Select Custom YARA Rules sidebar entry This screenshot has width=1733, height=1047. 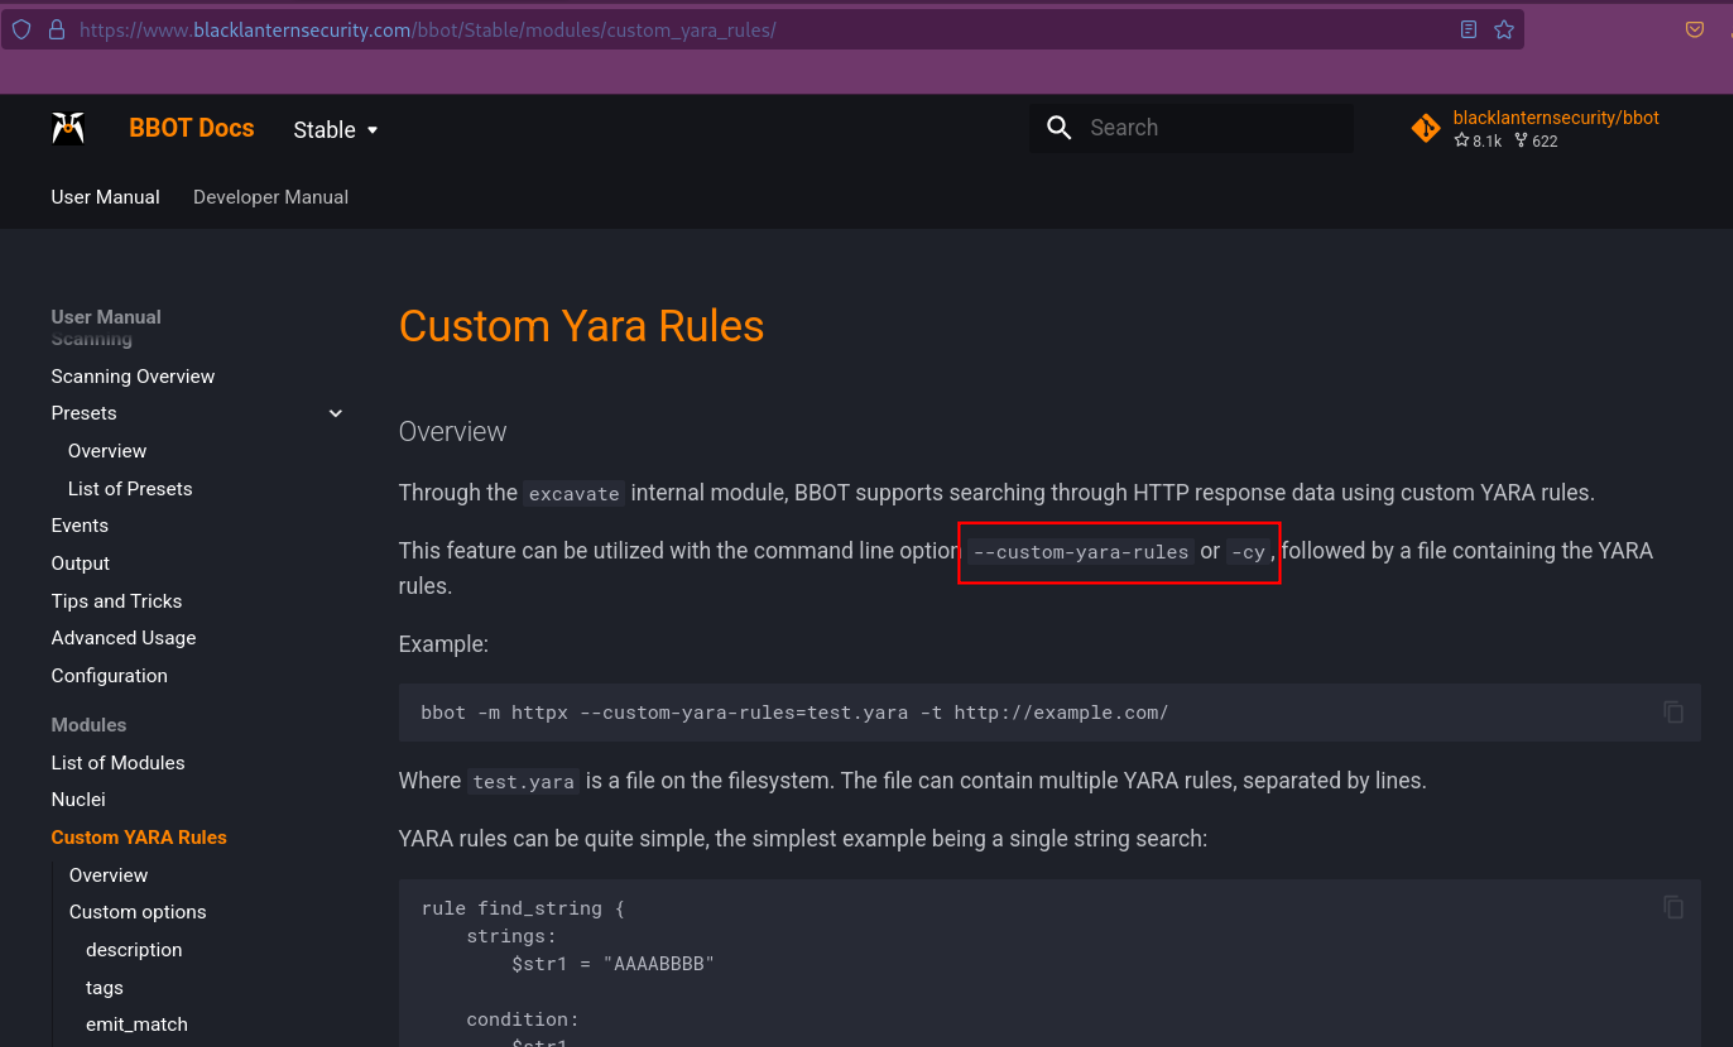[x=139, y=837]
